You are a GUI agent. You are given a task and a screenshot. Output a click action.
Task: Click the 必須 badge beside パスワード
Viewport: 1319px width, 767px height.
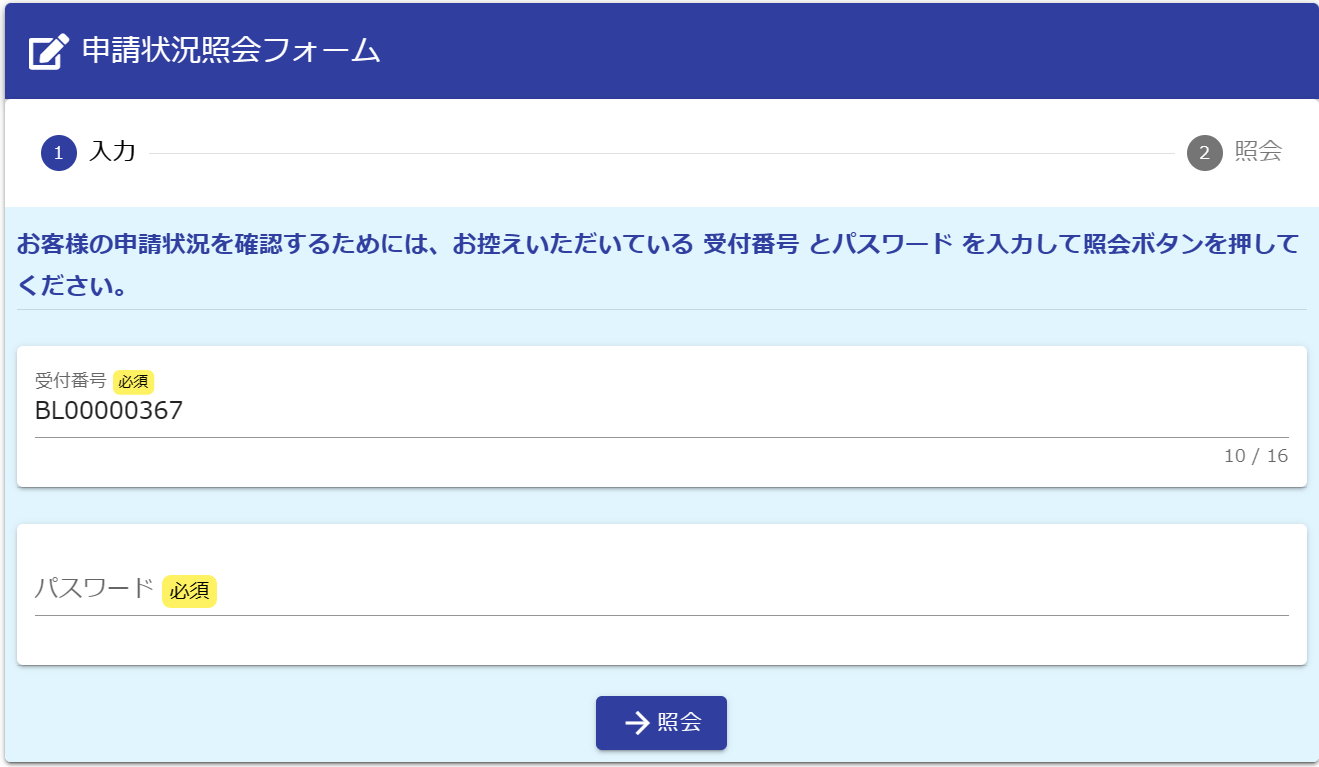[x=189, y=591]
